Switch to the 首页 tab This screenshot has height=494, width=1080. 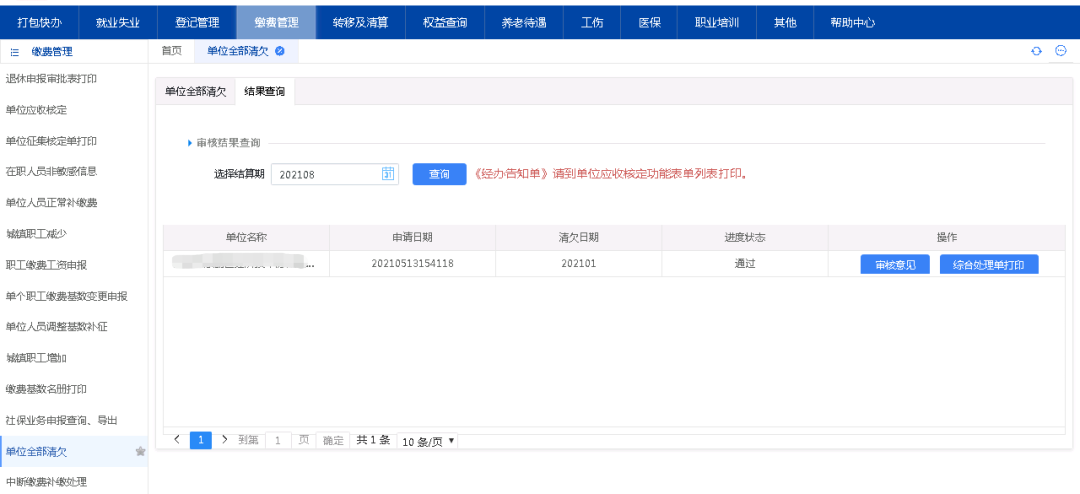pos(172,51)
